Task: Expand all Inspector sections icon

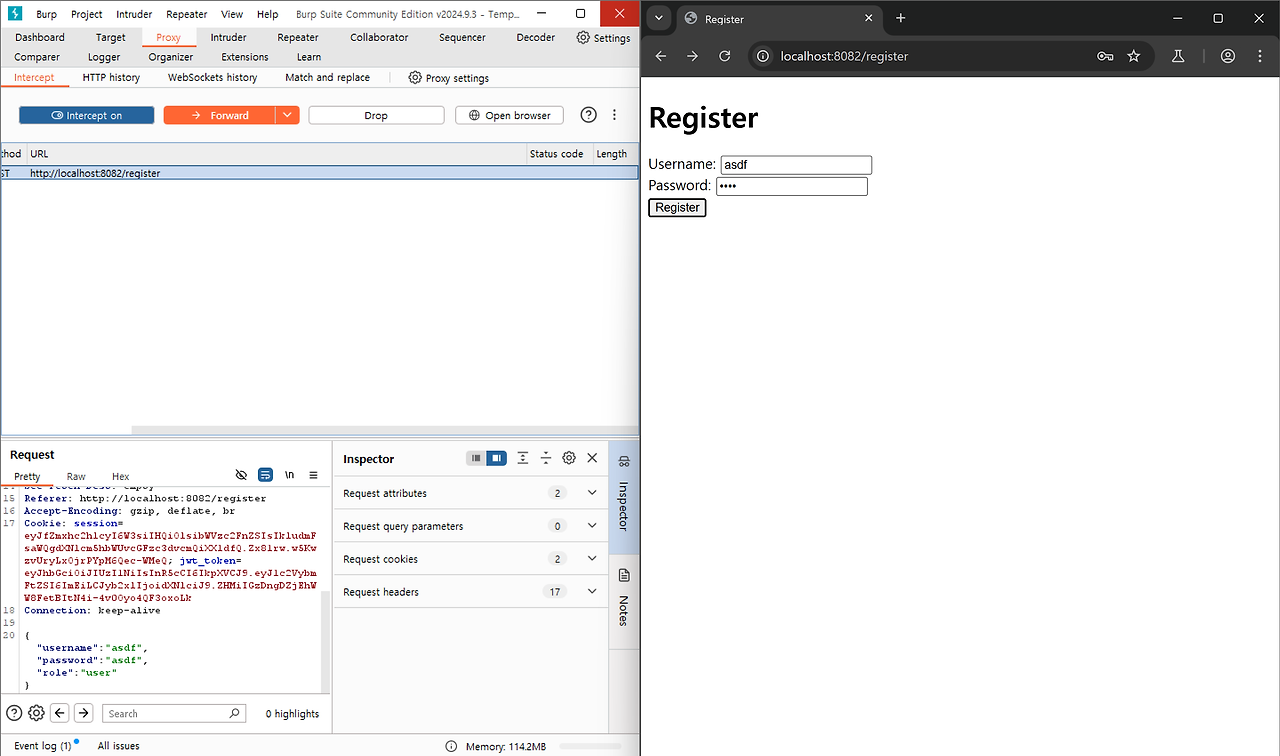Action: click(x=522, y=458)
